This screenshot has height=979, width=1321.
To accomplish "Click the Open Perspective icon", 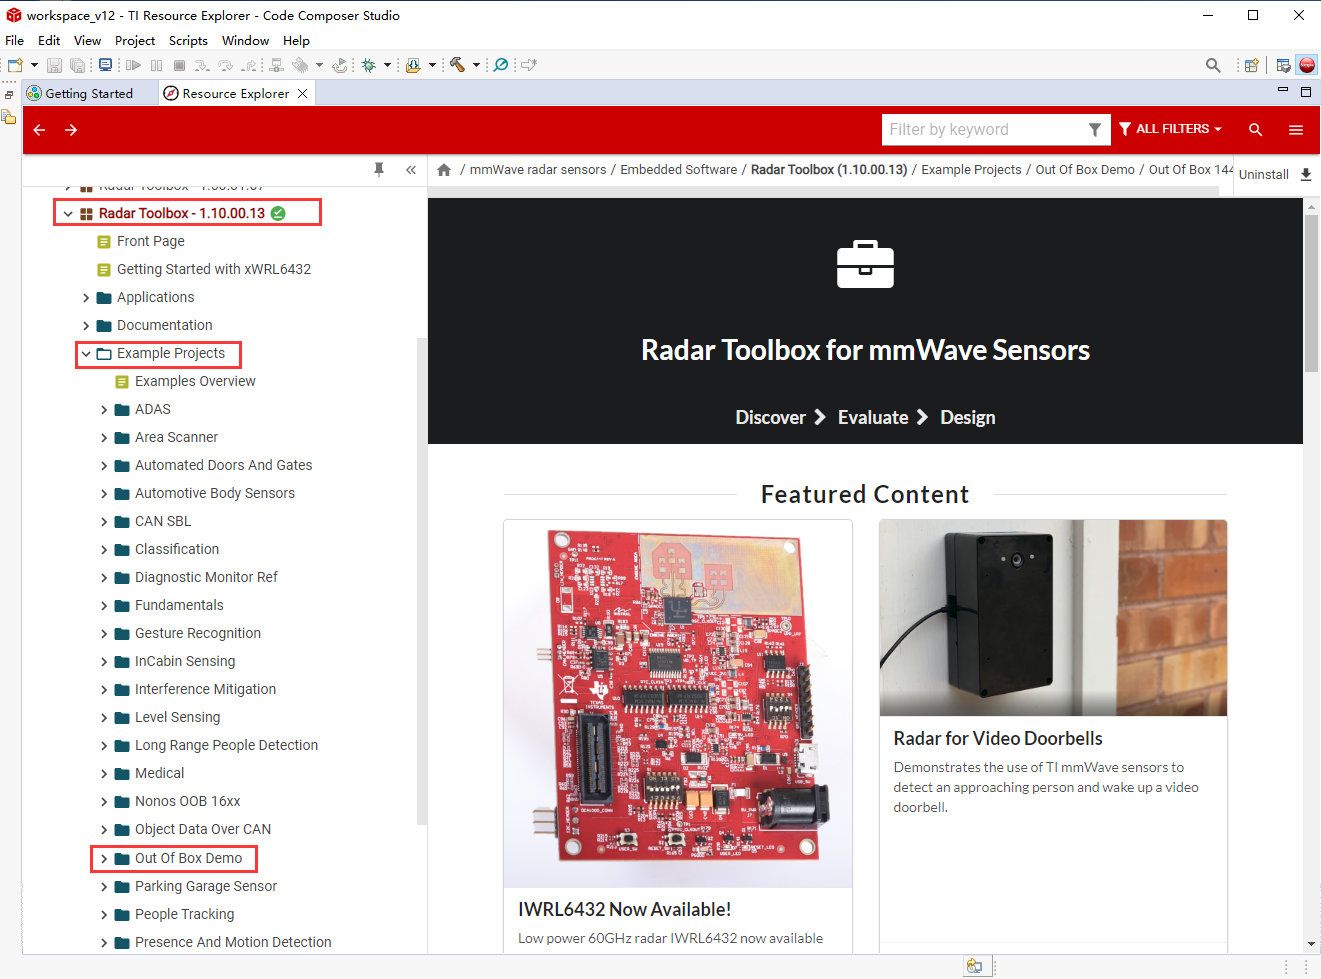I will [1251, 65].
